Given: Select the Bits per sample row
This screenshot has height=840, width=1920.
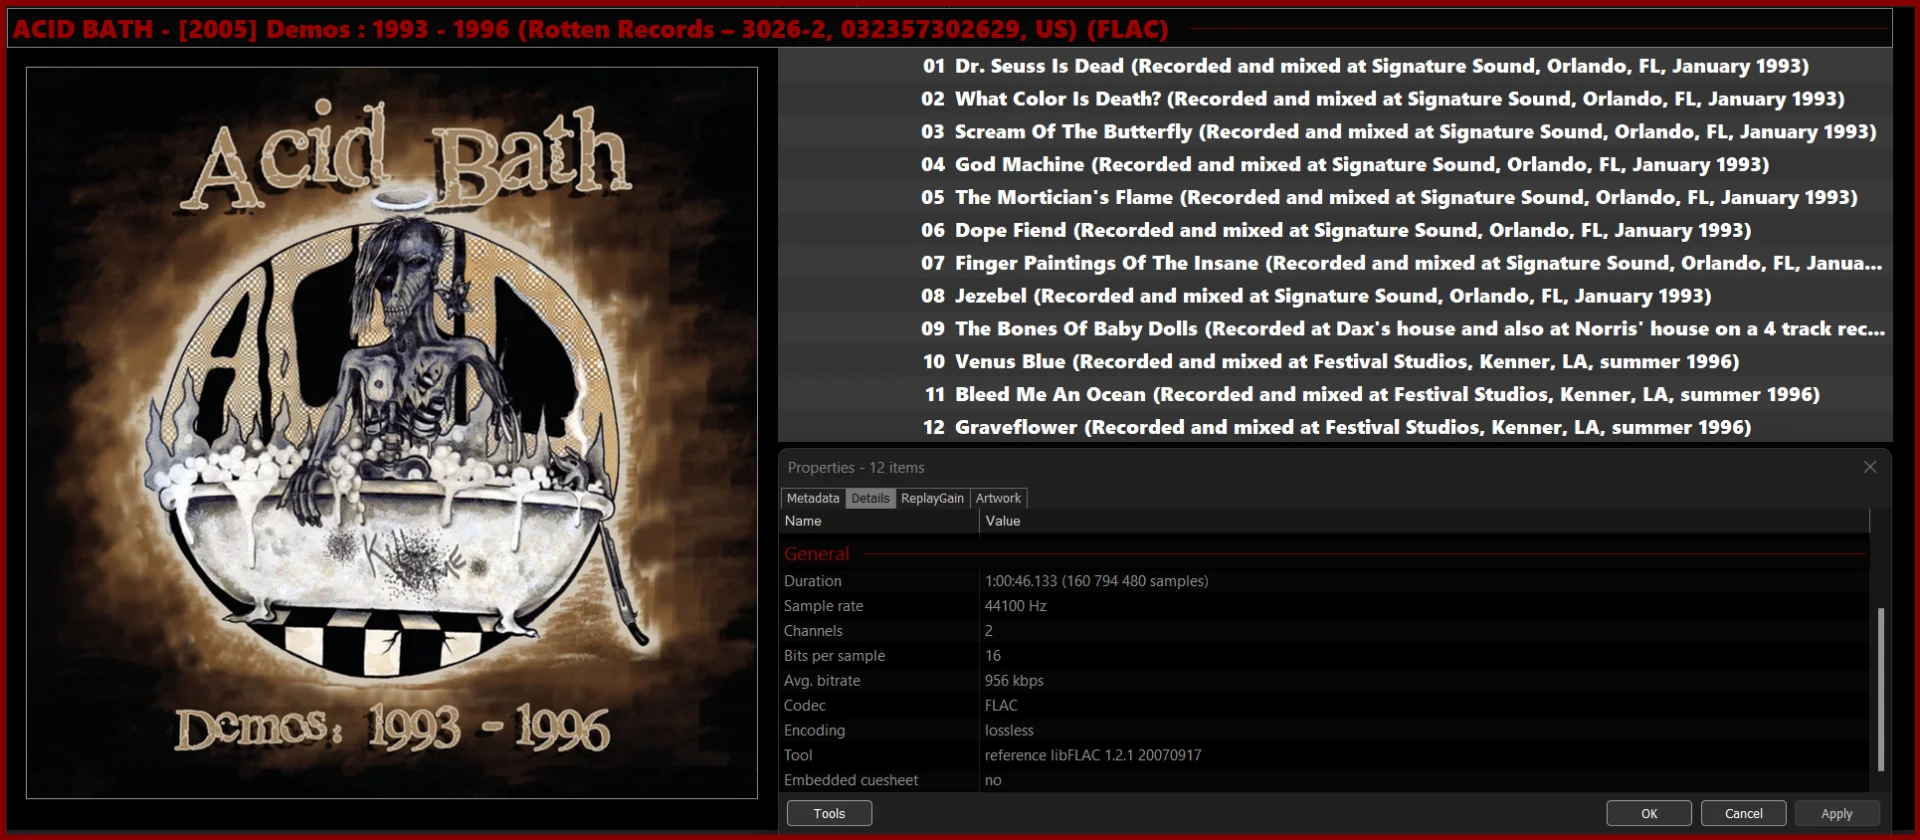Looking at the screenshot, I should (x=1324, y=656).
